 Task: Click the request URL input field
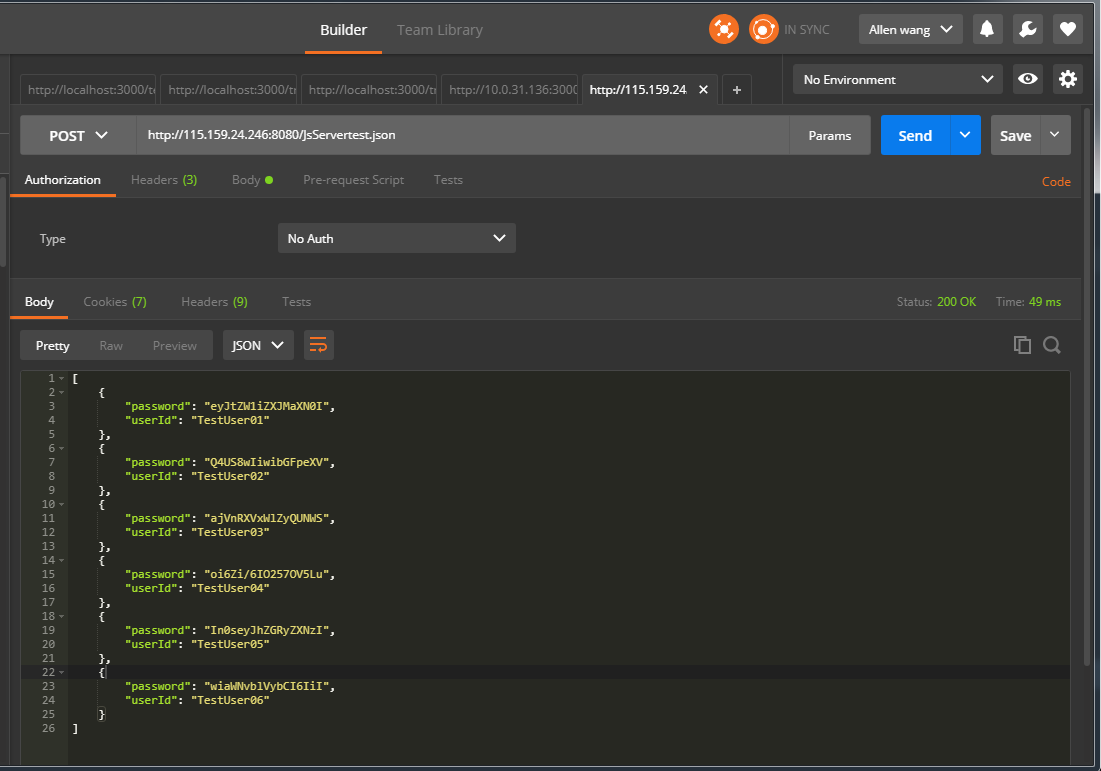coord(463,136)
